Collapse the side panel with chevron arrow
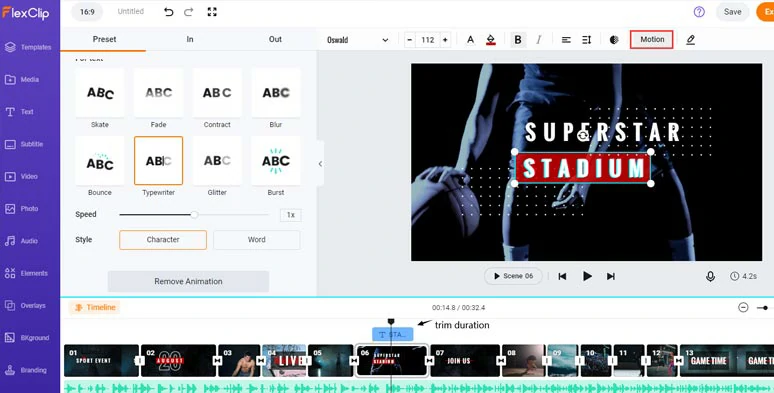The height and width of the screenshot is (393, 774). pos(320,164)
